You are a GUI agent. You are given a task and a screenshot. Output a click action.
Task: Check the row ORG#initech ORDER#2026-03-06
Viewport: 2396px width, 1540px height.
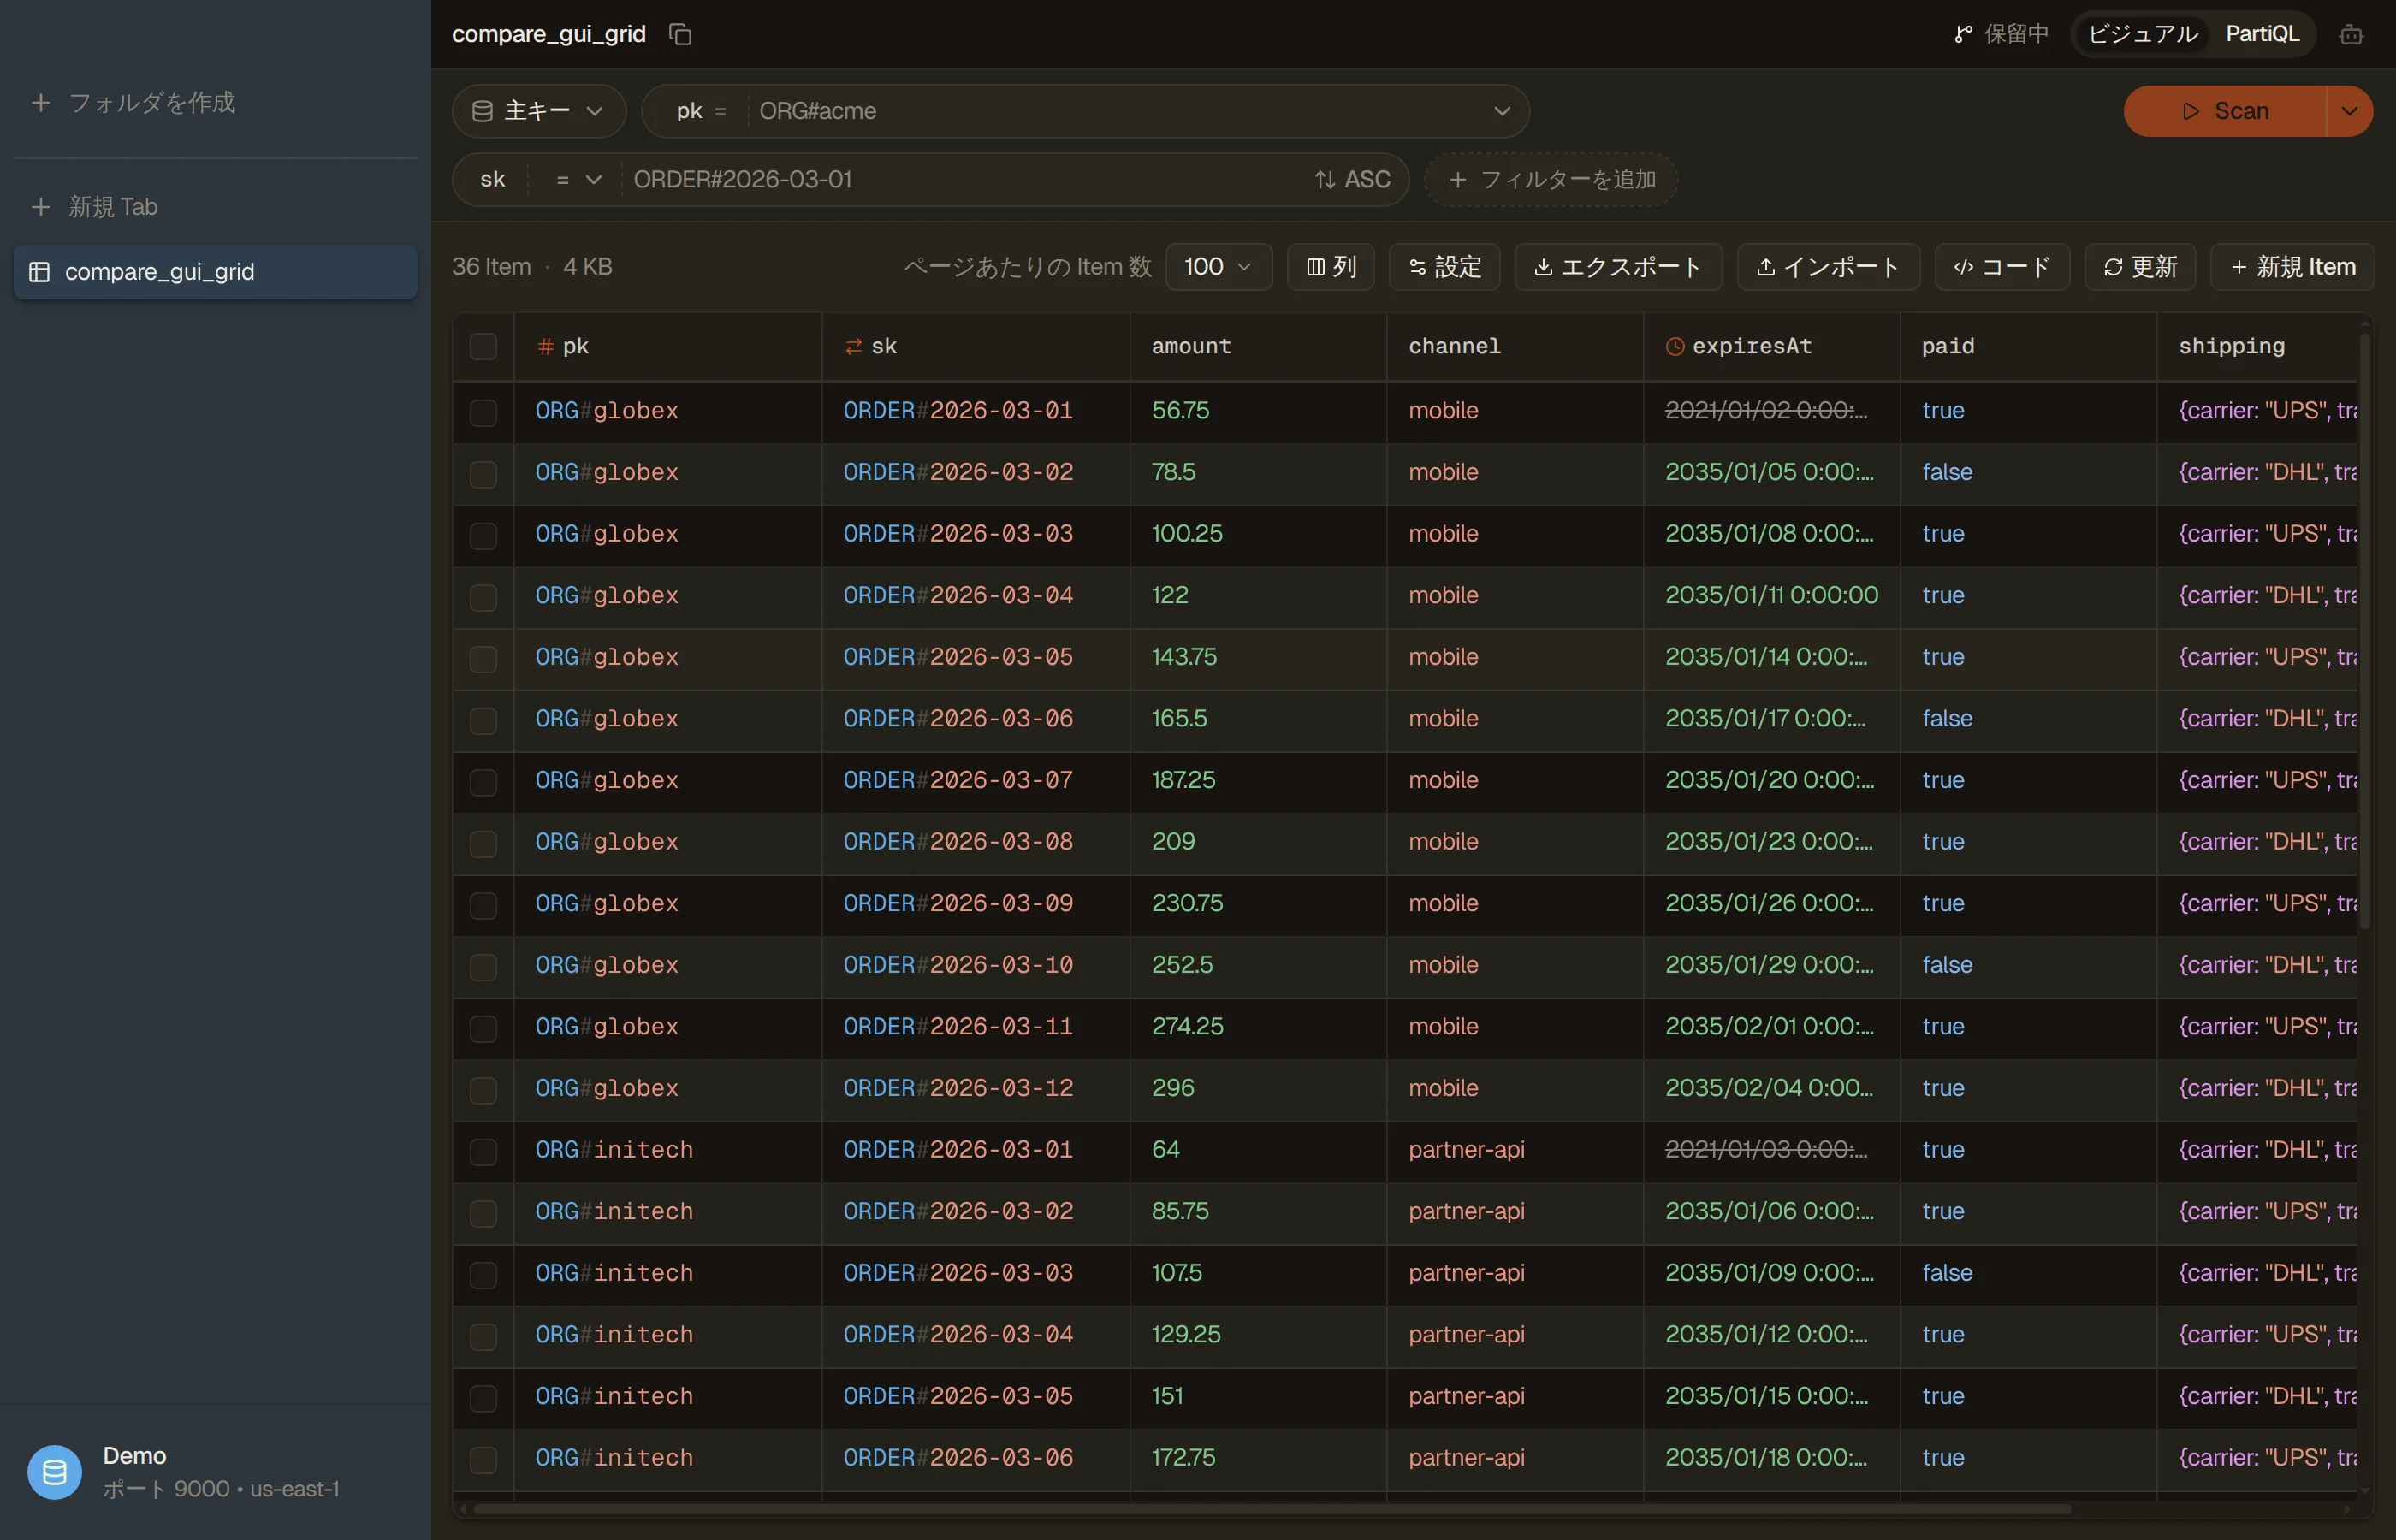pyautogui.click(x=483, y=1459)
